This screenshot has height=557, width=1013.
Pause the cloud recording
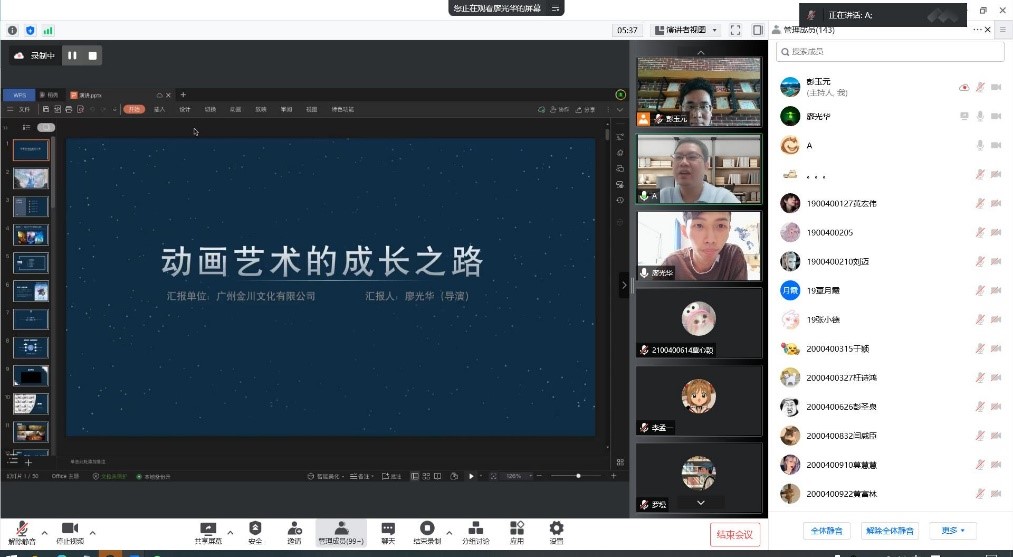(x=72, y=56)
